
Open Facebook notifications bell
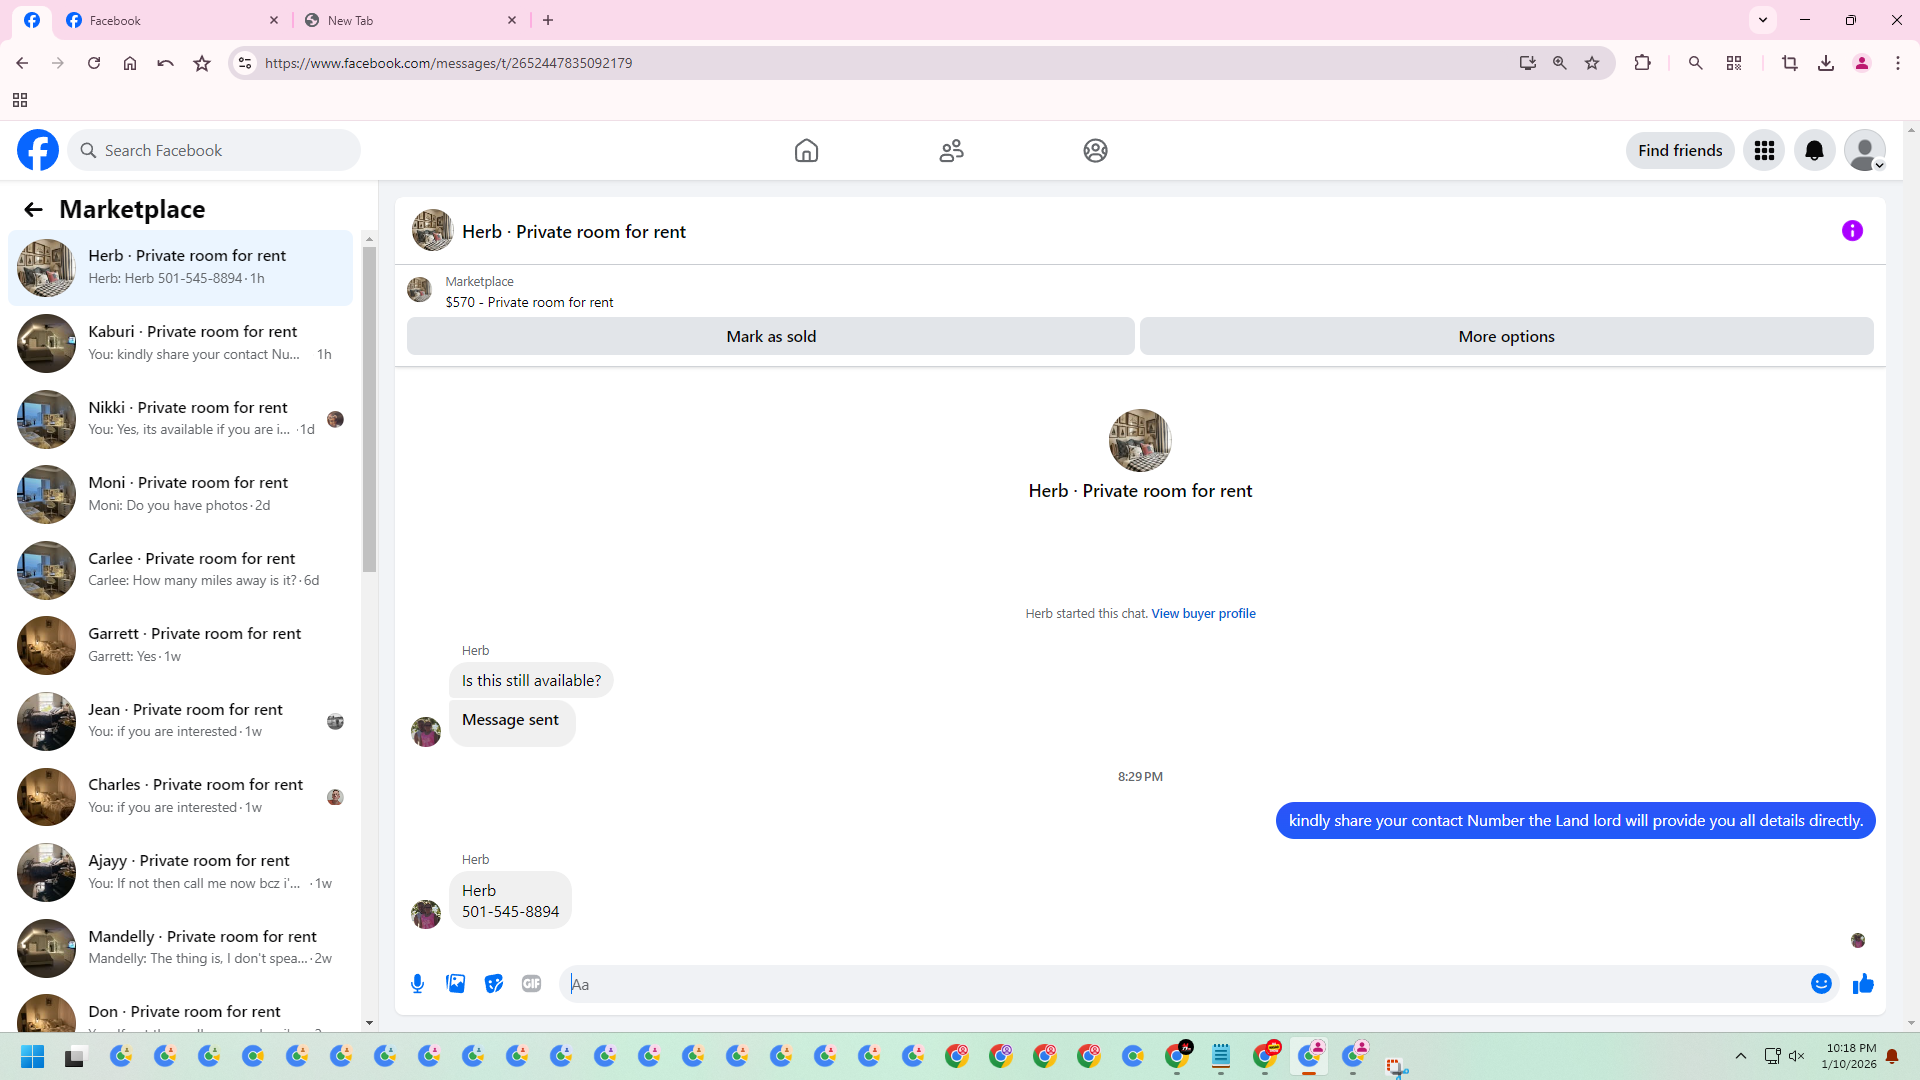click(1814, 151)
